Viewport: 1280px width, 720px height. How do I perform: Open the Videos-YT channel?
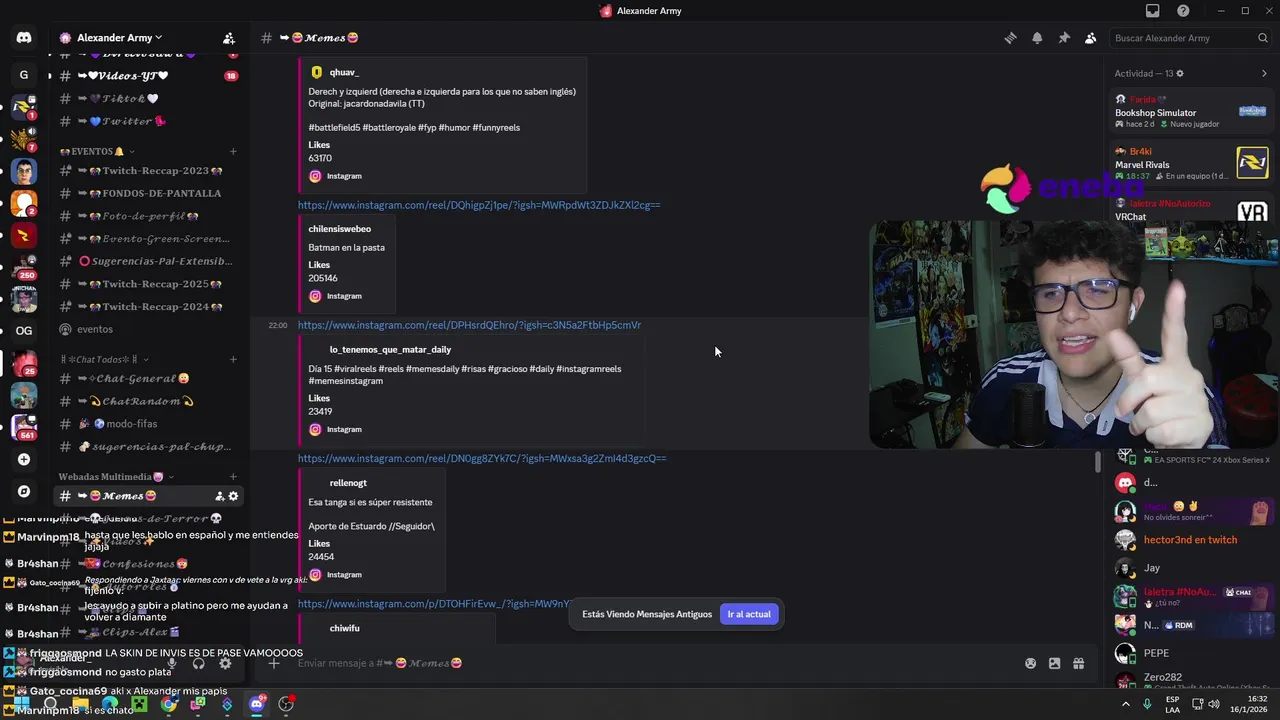pyautogui.click(x=148, y=76)
